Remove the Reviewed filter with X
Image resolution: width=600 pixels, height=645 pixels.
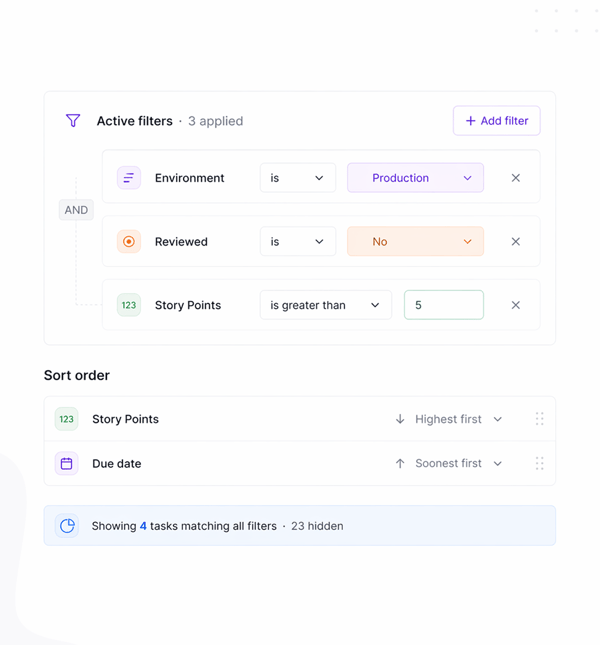(x=516, y=241)
